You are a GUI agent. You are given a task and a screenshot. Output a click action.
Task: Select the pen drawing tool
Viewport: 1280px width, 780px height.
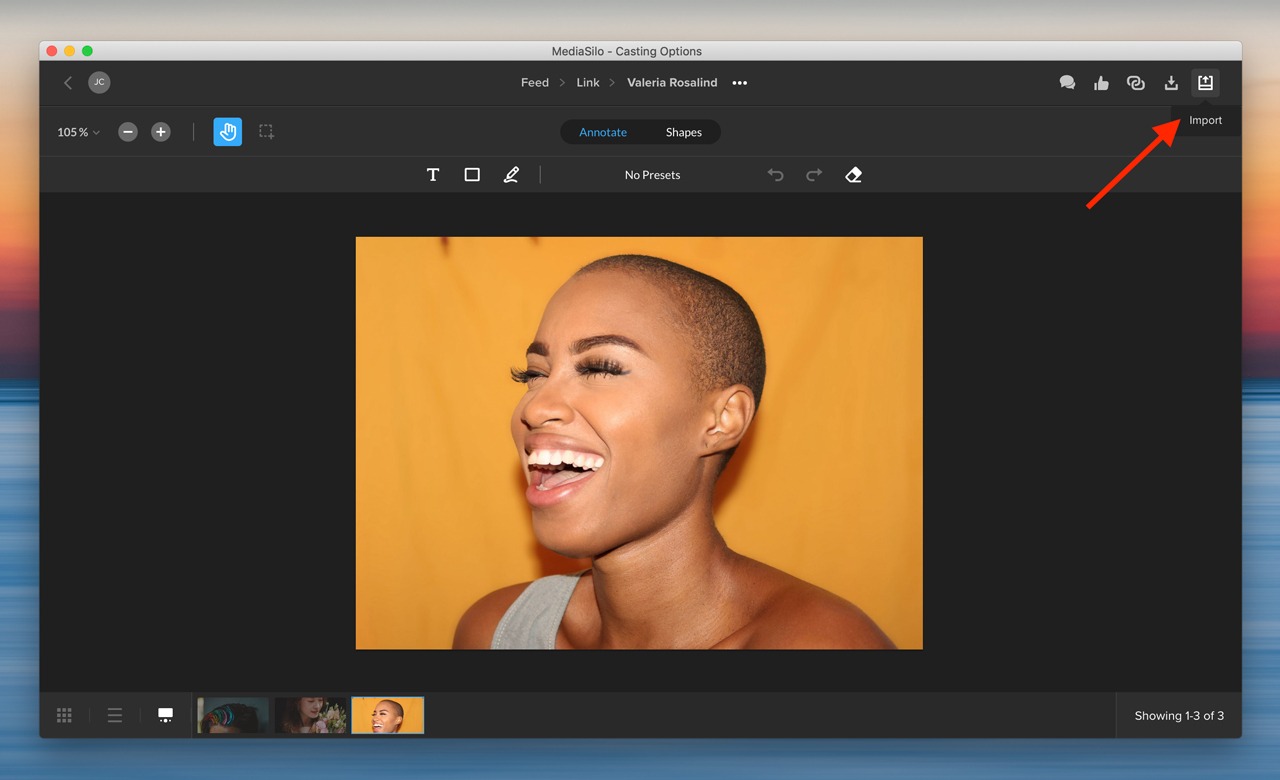click(511, 175)
